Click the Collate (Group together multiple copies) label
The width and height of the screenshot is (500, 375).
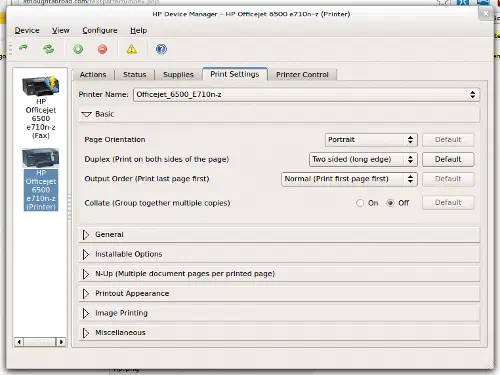pos(157,203)
